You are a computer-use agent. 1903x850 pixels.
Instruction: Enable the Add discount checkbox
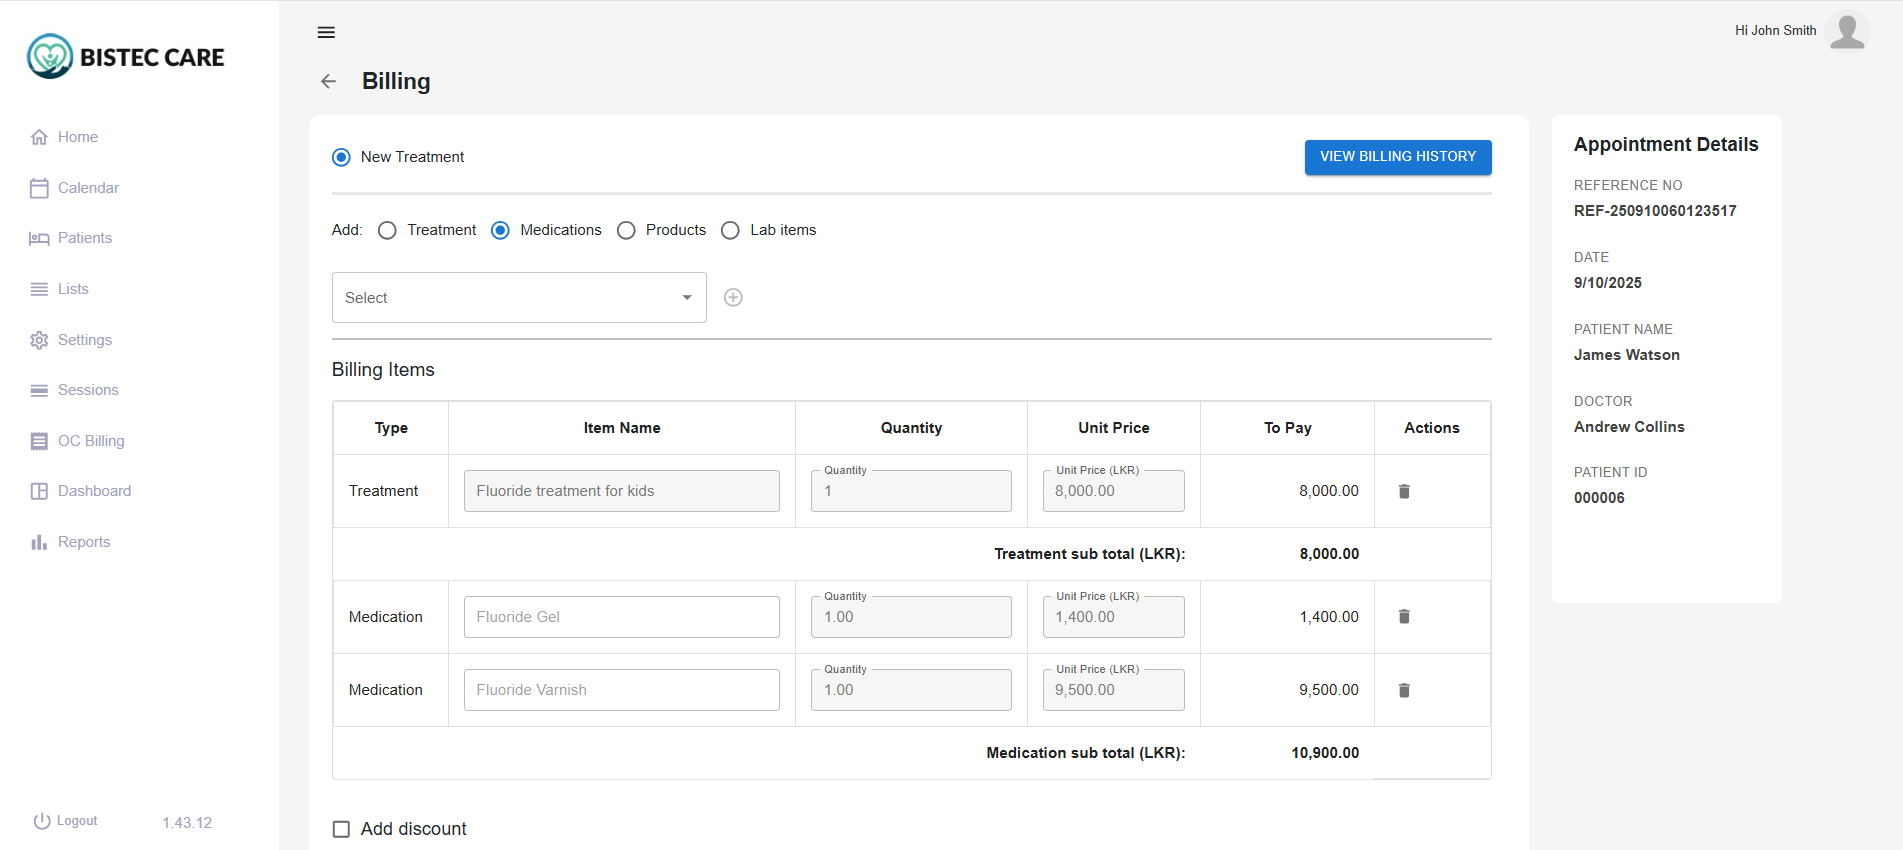point(341,829)
